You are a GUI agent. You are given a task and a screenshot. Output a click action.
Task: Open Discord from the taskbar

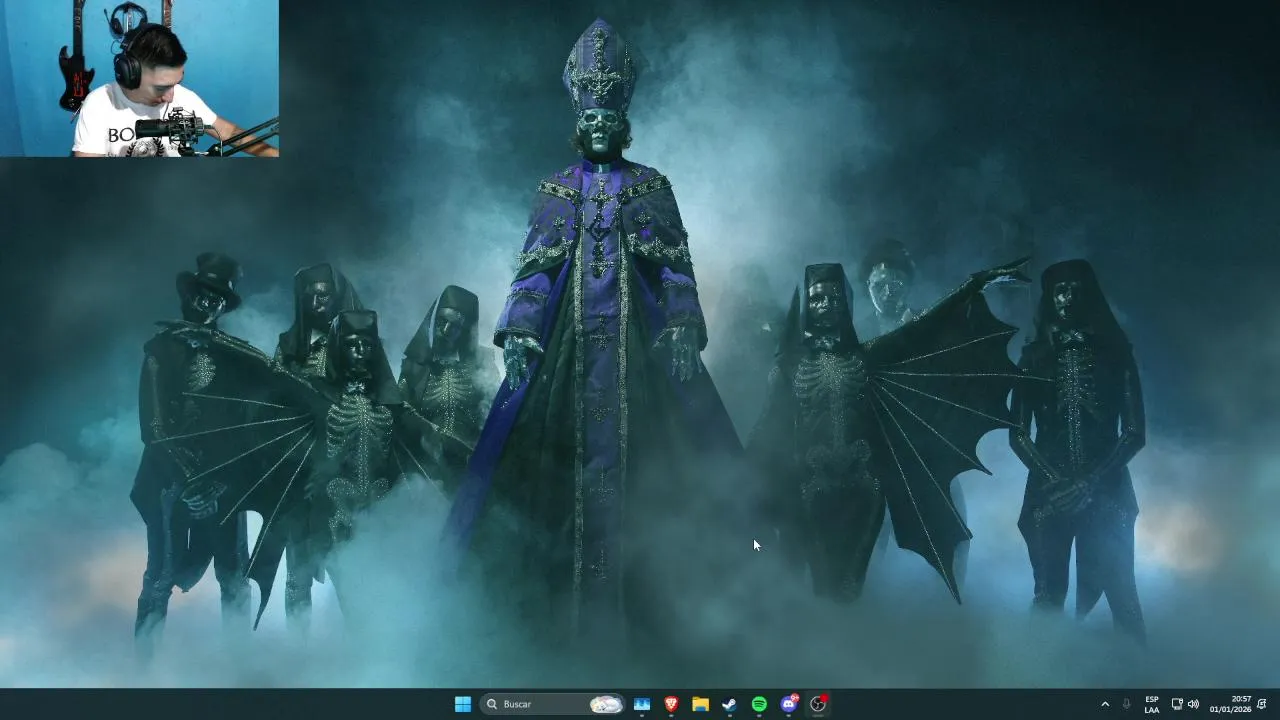click(x=789, y=704)
